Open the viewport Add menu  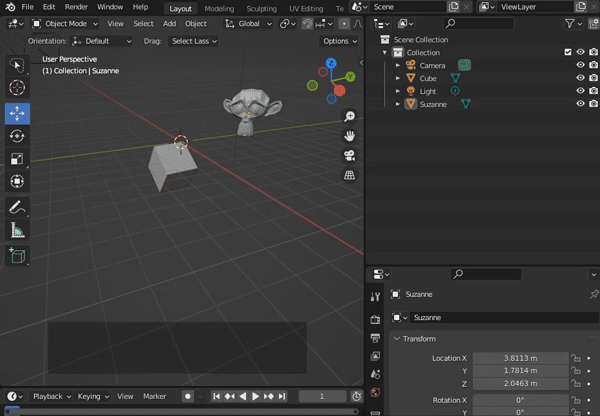pos(170,24)
